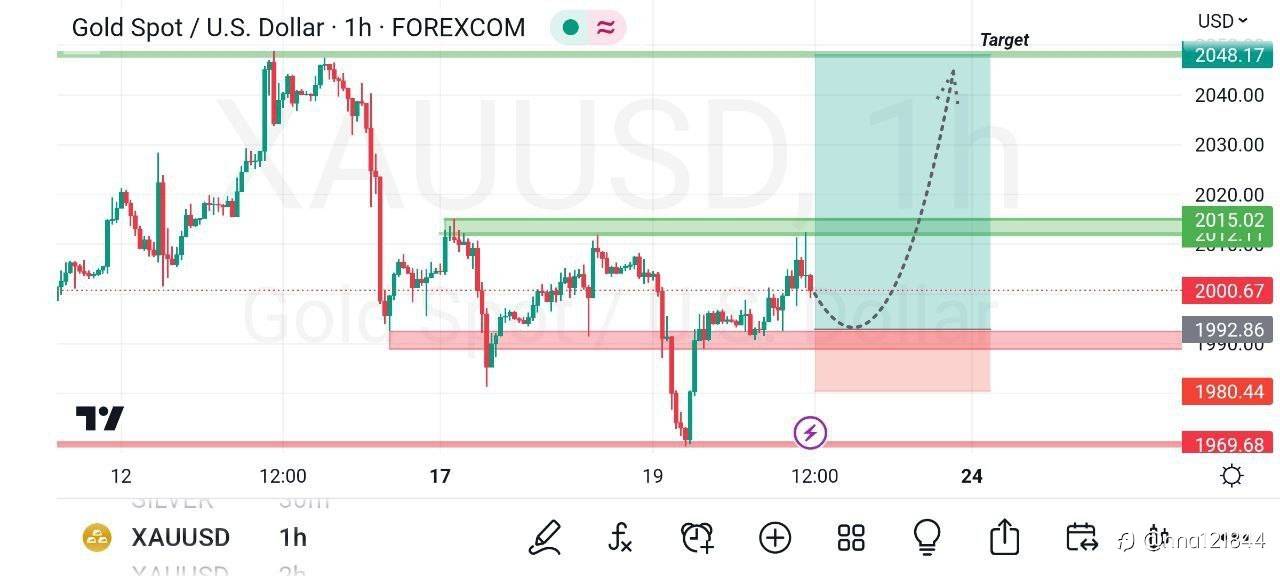Screen dimensions: 1280x576
Task: Click the pink approximate-sign indicator
Action: coord(605,27)
